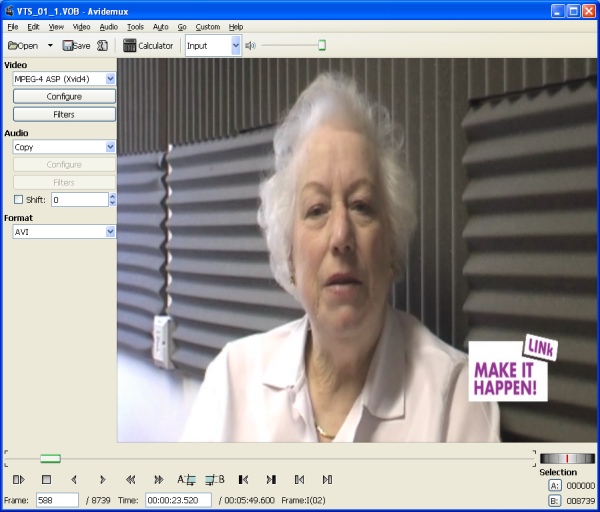This screenshot has height=512, width=600.
Task: Click the Play button in playback controls
Action: coord(19,479)
